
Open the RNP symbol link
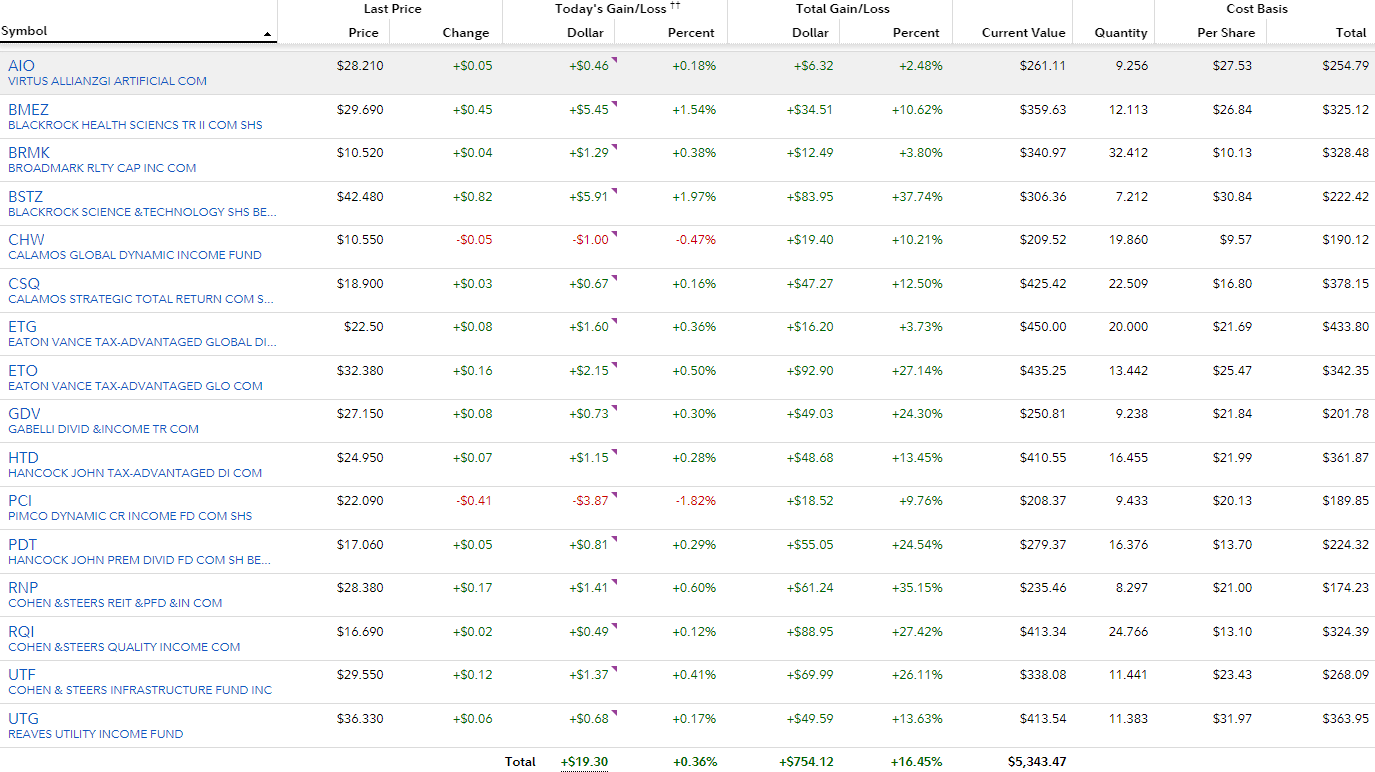pos(24,588)
